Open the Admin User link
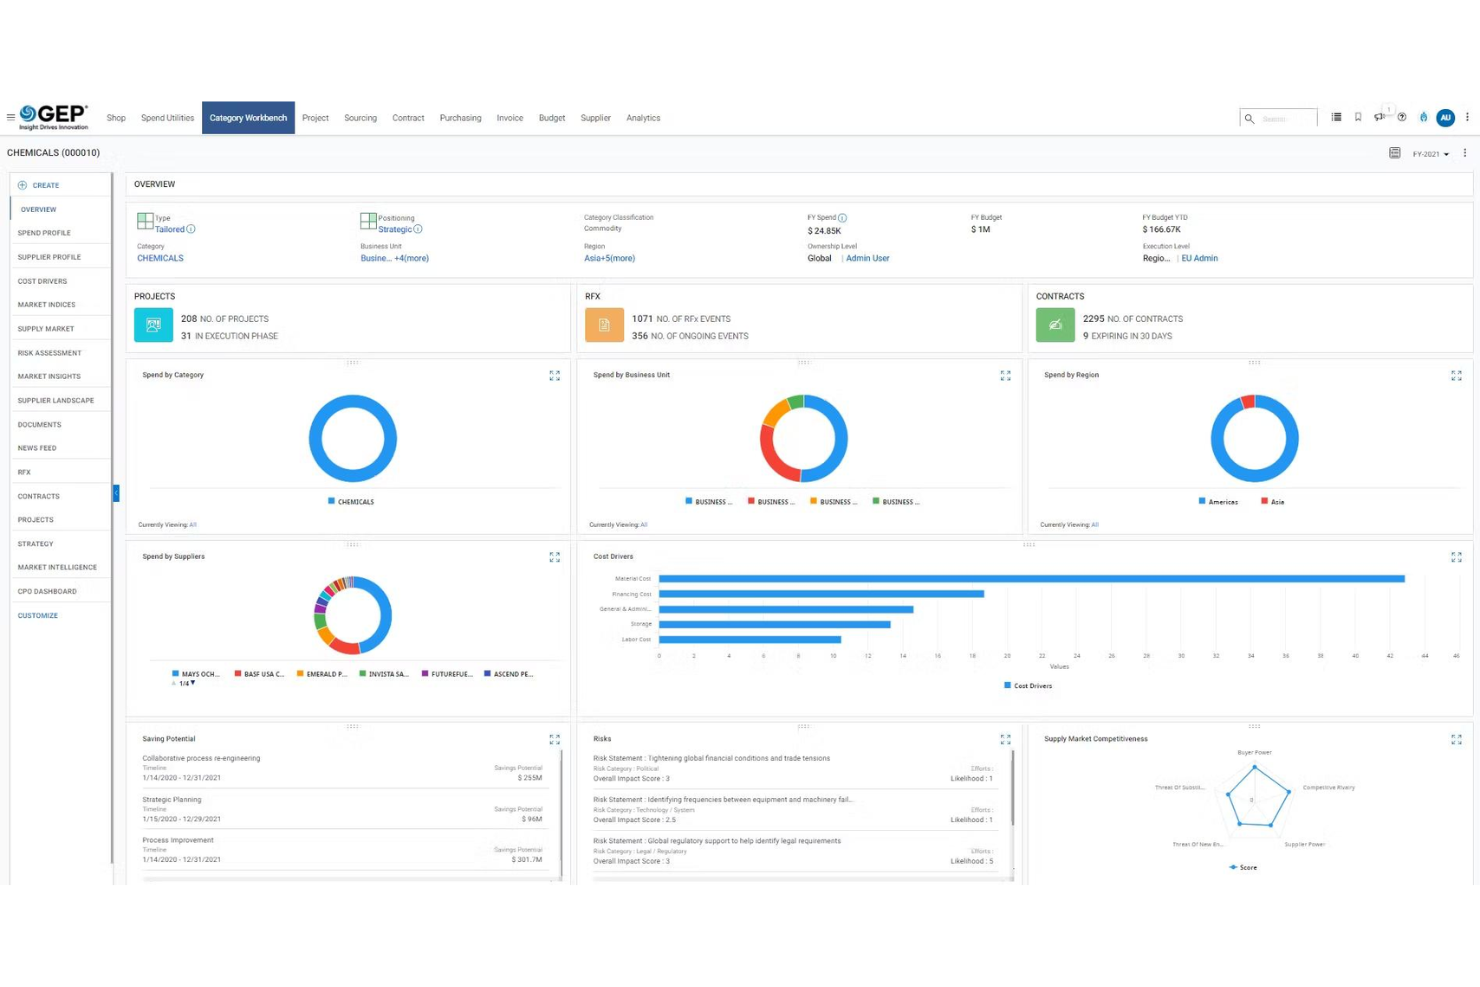The width and height of the screenshot is (1480, 987). pyautogui.click(x=867, y=258)
